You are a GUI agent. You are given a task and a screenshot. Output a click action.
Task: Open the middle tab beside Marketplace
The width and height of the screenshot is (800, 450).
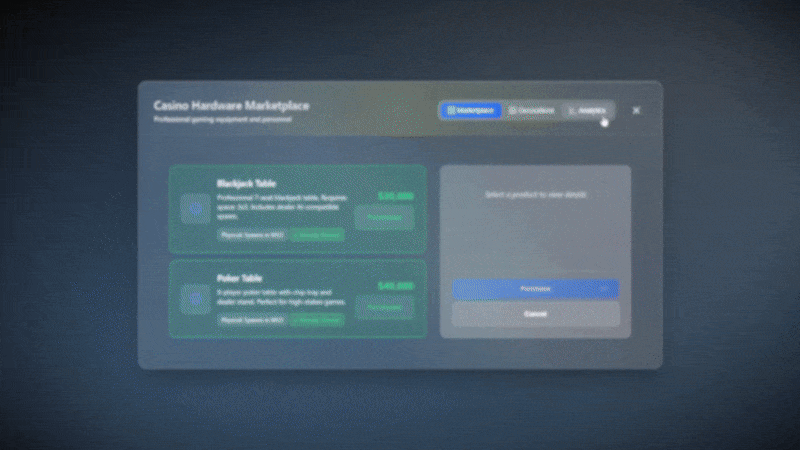click(532, 110)
